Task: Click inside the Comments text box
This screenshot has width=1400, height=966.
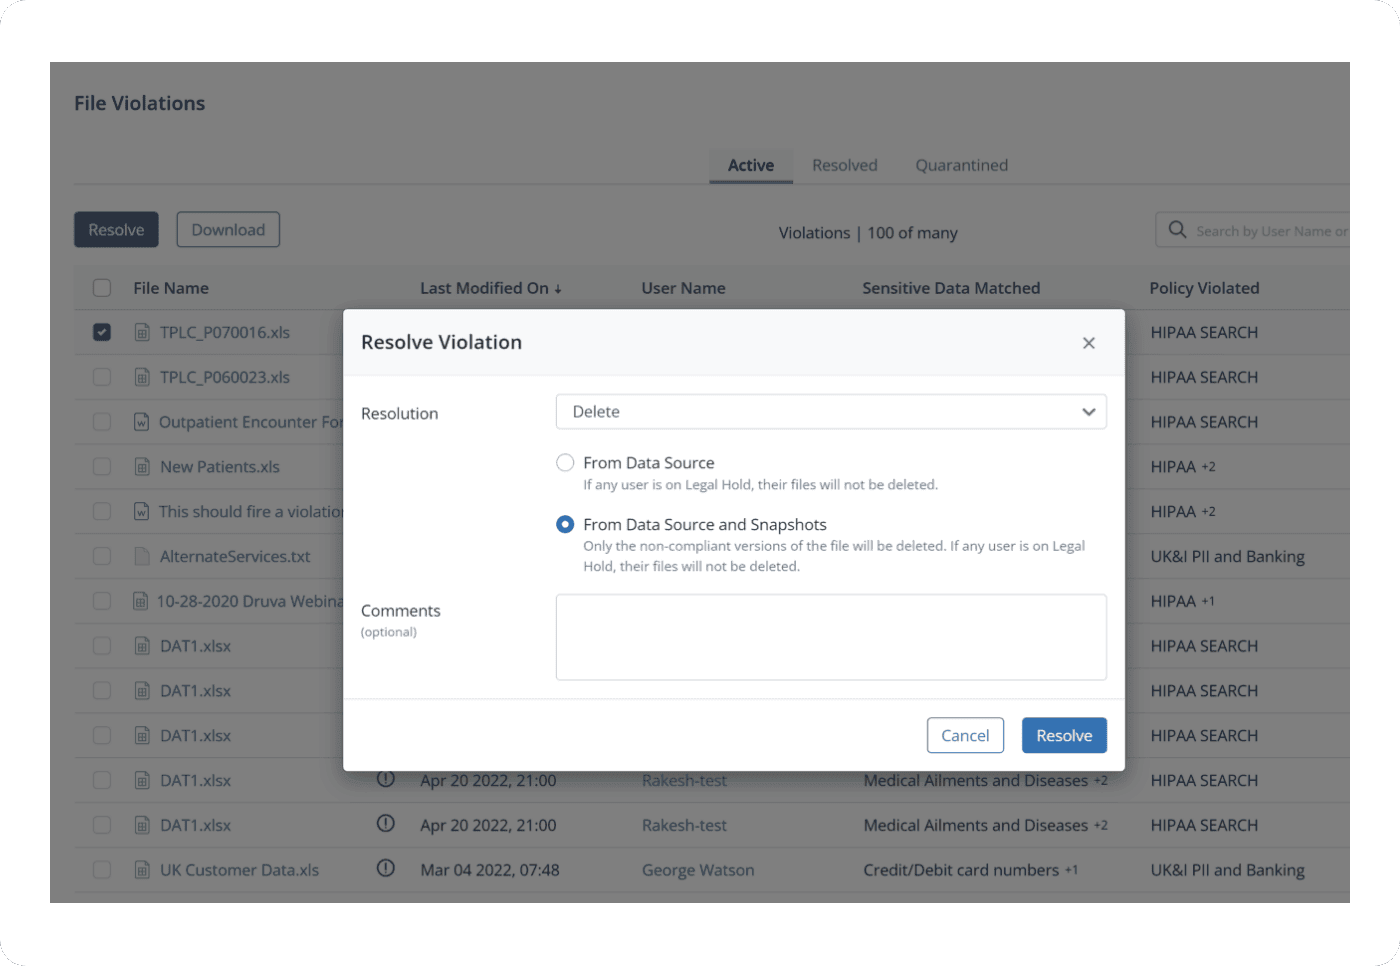Action: (830, 637)
